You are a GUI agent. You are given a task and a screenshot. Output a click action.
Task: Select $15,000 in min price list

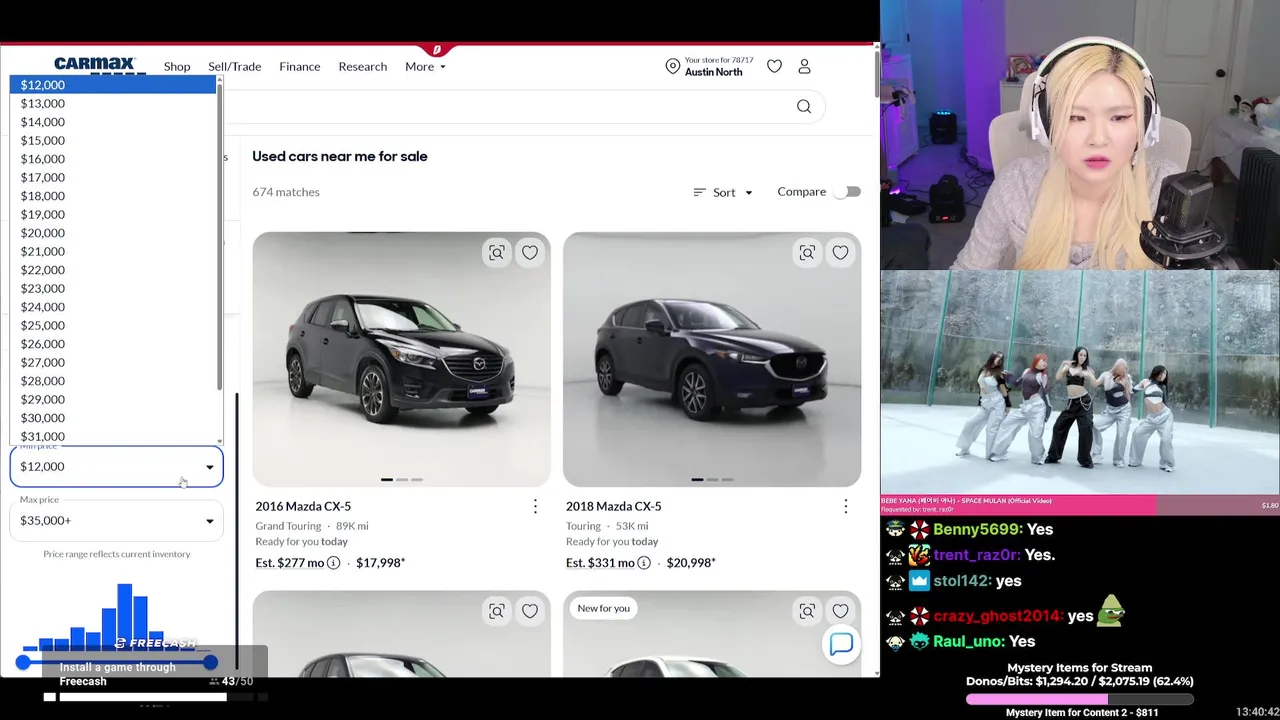point(112,140)
